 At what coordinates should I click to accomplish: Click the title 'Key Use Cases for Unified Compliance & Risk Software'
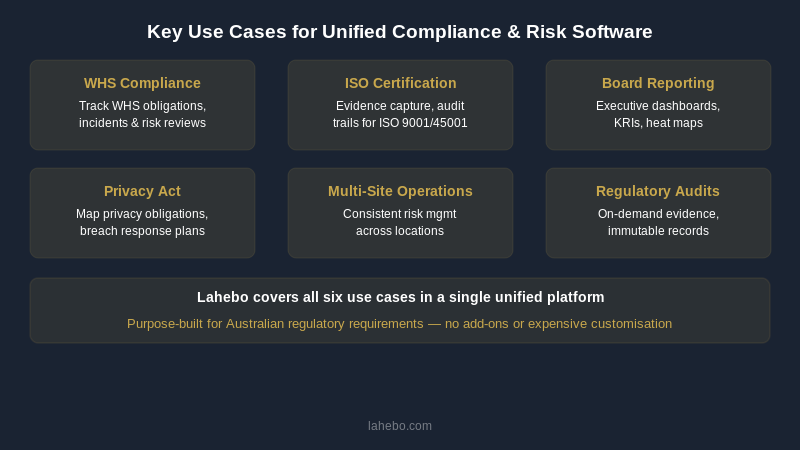click(399, 32)
